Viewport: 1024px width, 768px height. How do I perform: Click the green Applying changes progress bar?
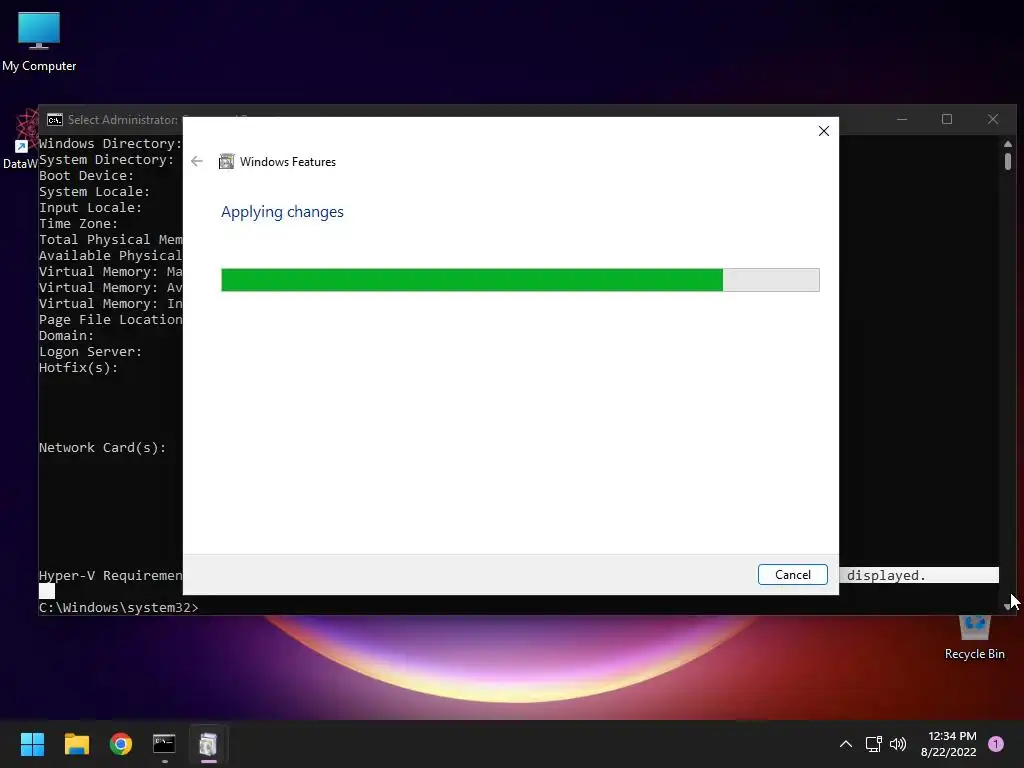tap(520, 280)
